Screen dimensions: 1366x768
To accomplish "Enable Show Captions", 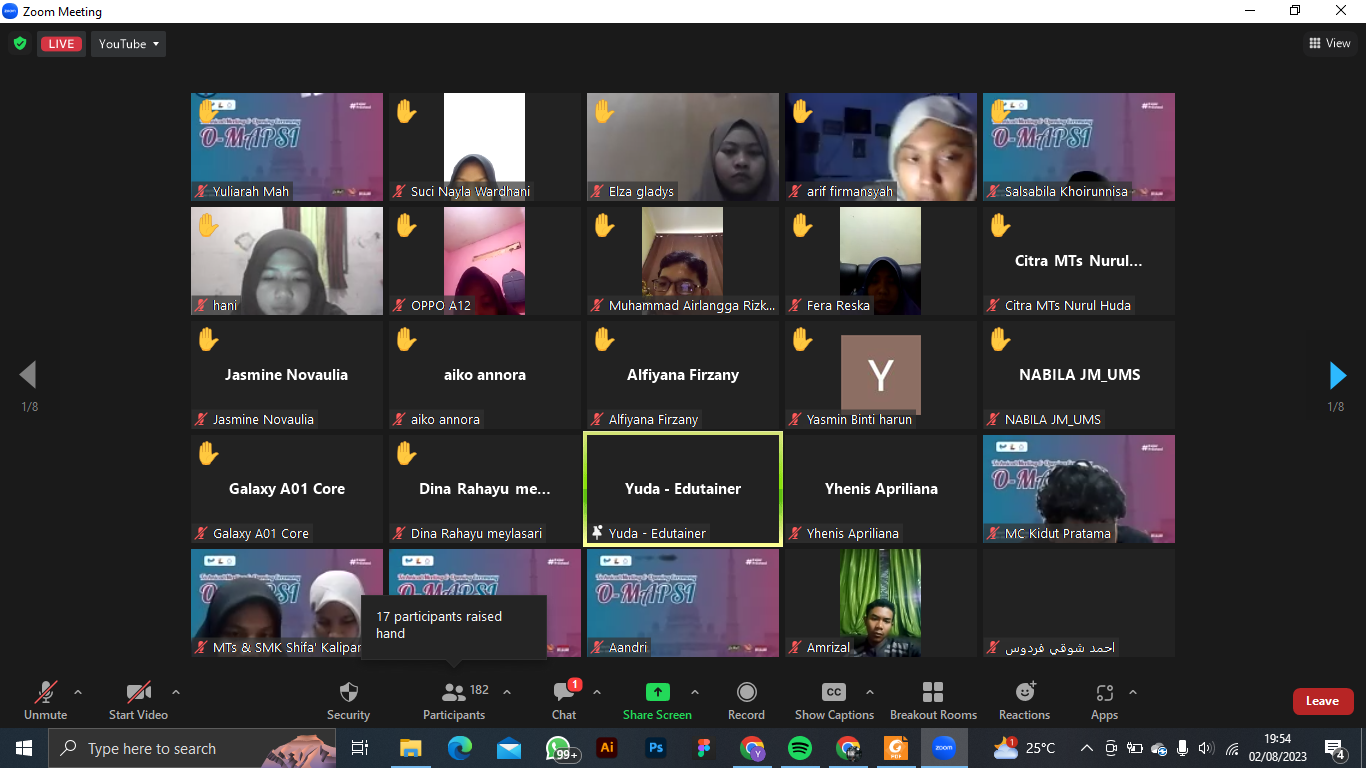I will [x=833, y=700].
